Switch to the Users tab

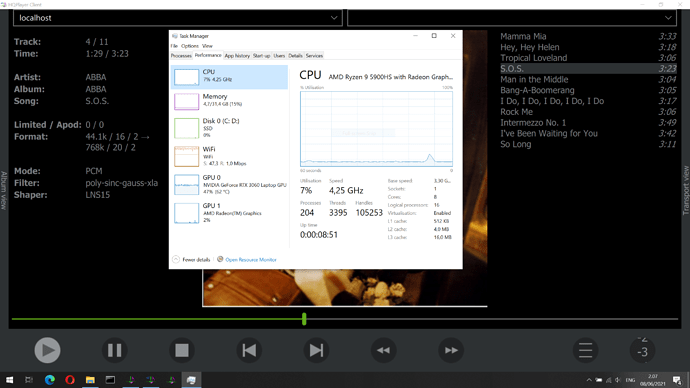click(x=279, y=56)
